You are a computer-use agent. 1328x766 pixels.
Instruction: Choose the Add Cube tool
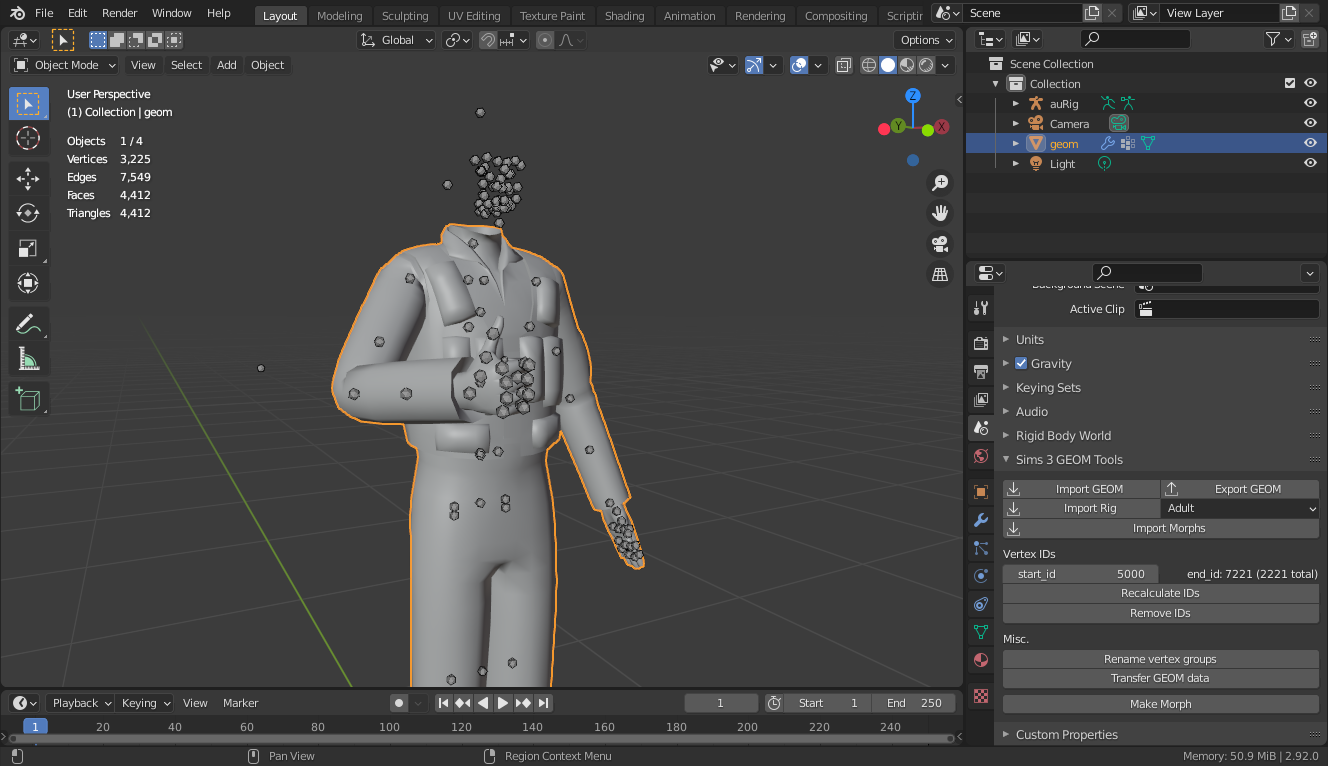(29, 399)
